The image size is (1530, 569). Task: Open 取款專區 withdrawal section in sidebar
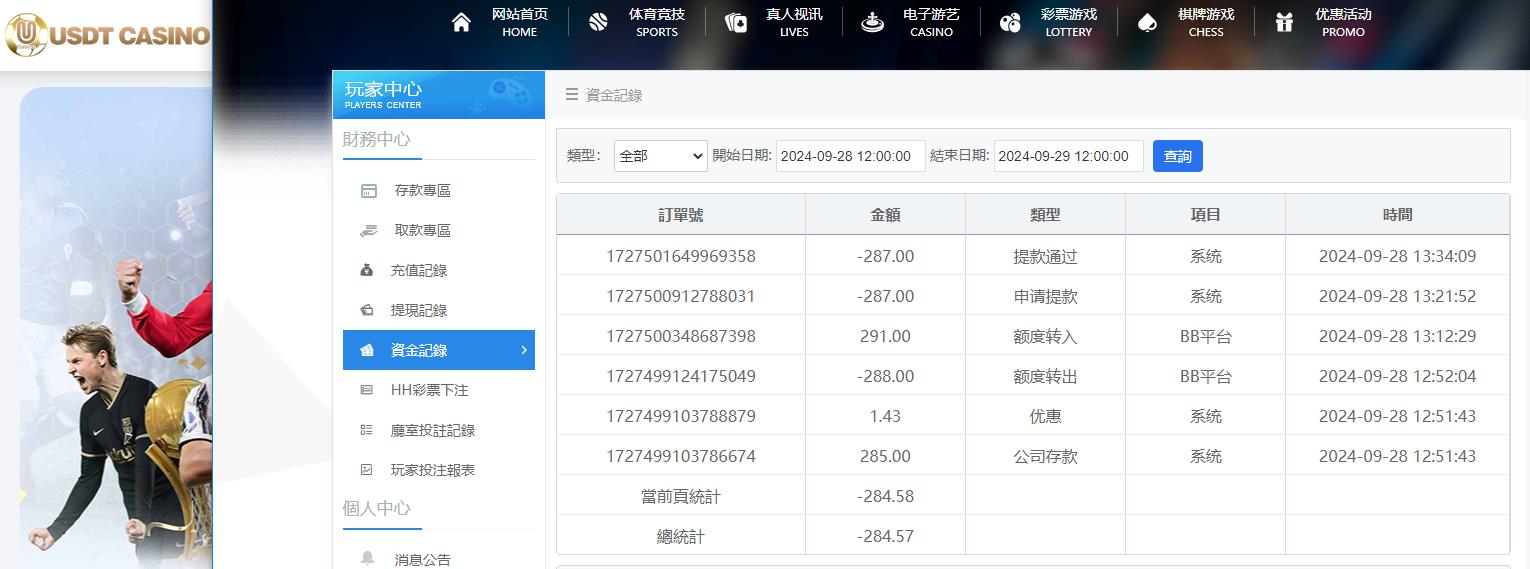click(x=422, y=231)
